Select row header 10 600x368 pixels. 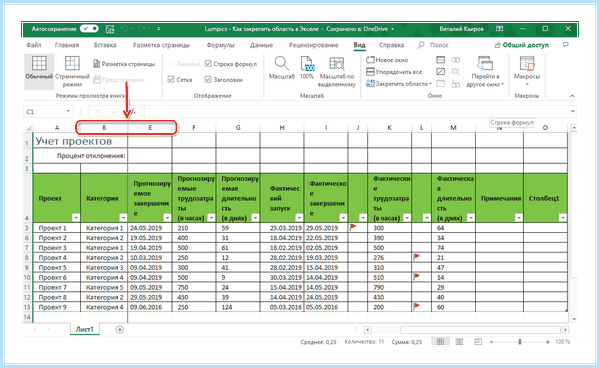(28, 277)
